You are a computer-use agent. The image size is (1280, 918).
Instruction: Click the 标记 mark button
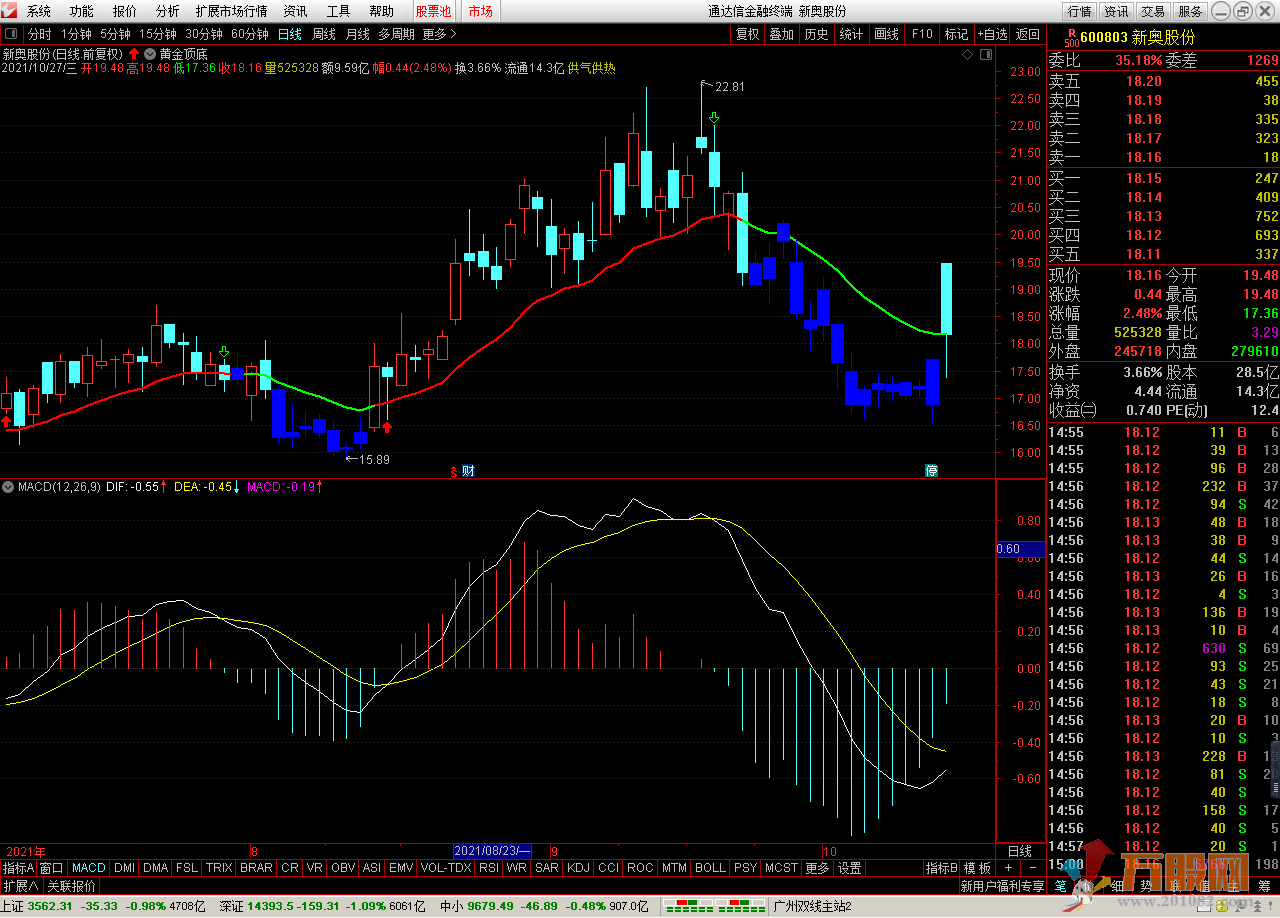click(956, 34)
